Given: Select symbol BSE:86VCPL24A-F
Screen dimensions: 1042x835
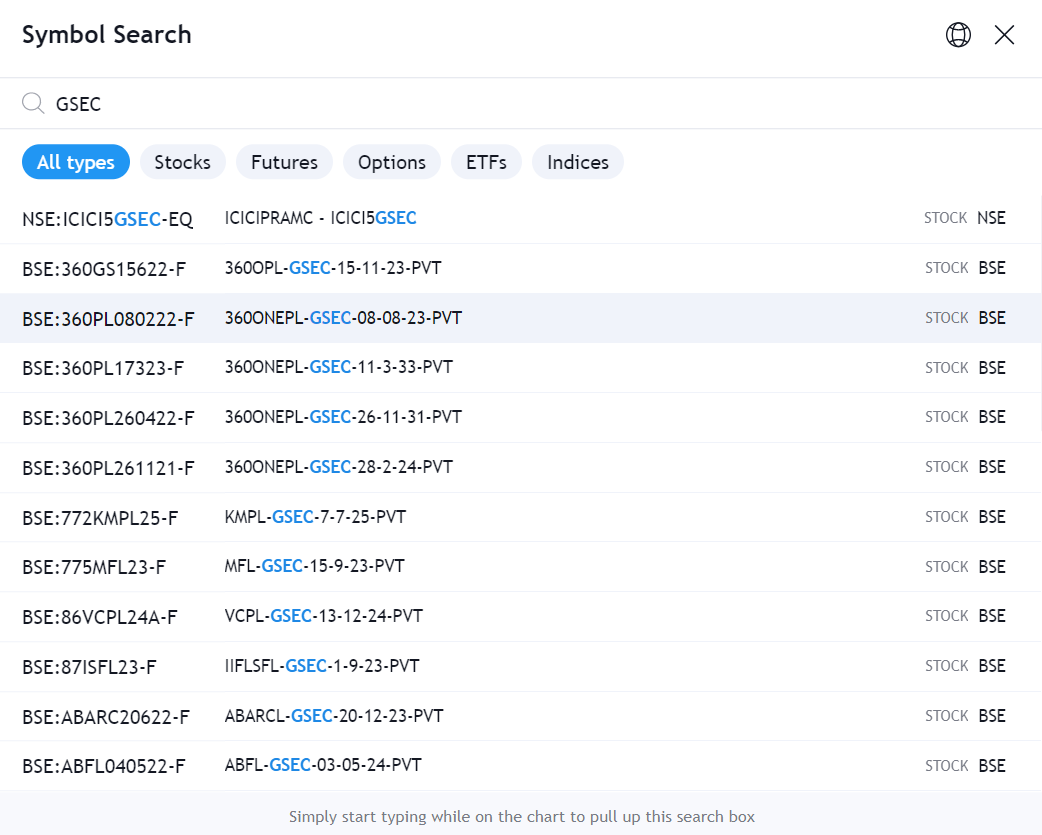Looking at the screenshot, I should [x=100, y=617].
